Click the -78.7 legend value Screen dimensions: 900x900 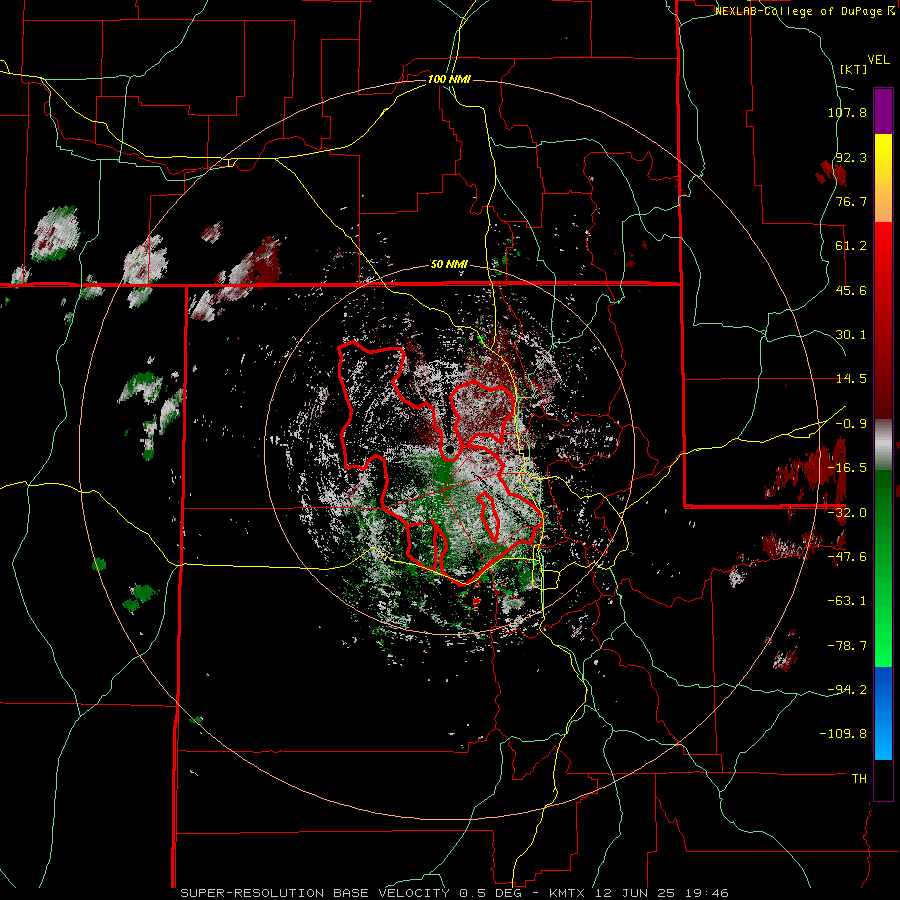(x=847, y=646)
